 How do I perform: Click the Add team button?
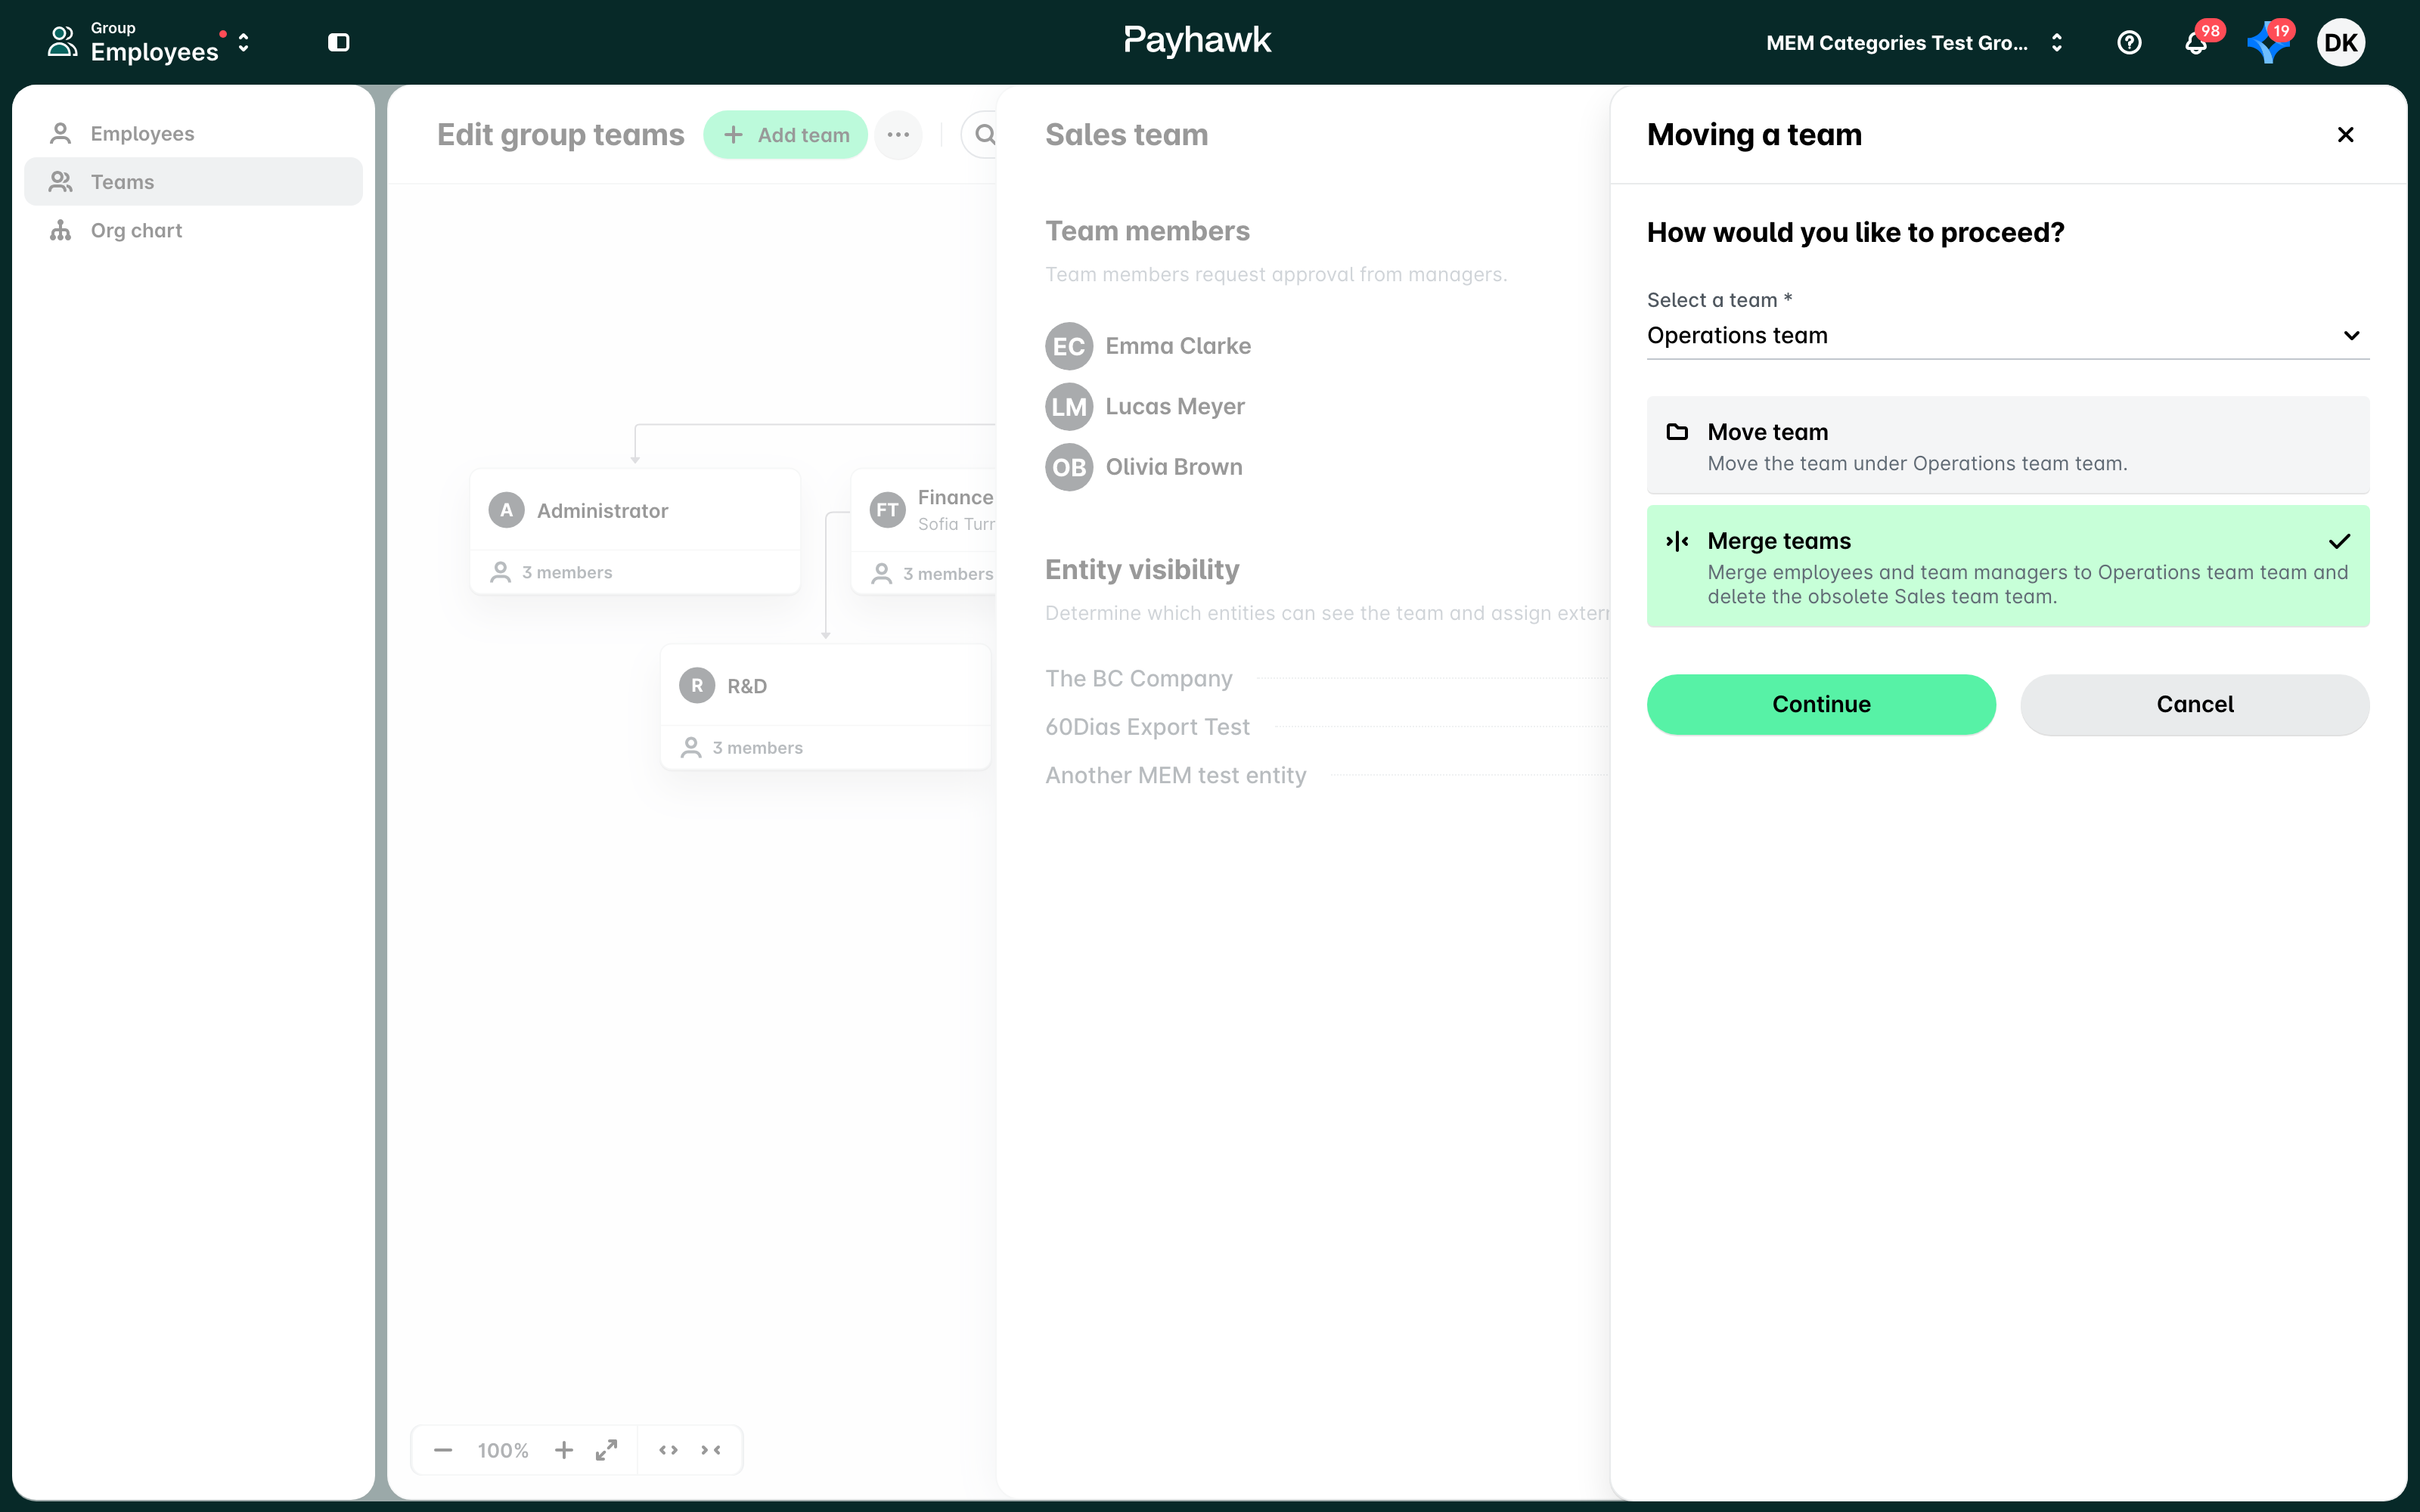(x=785, y=134)
